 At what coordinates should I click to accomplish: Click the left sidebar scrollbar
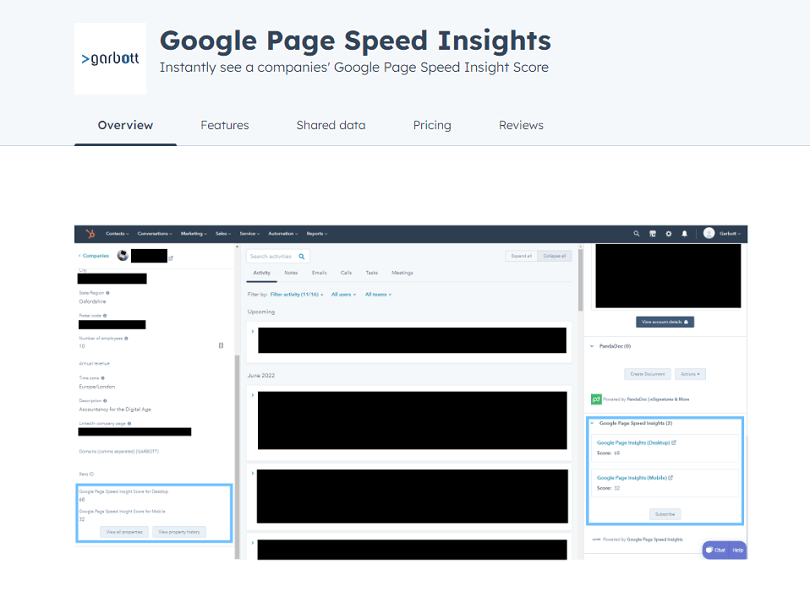point(237,457)
